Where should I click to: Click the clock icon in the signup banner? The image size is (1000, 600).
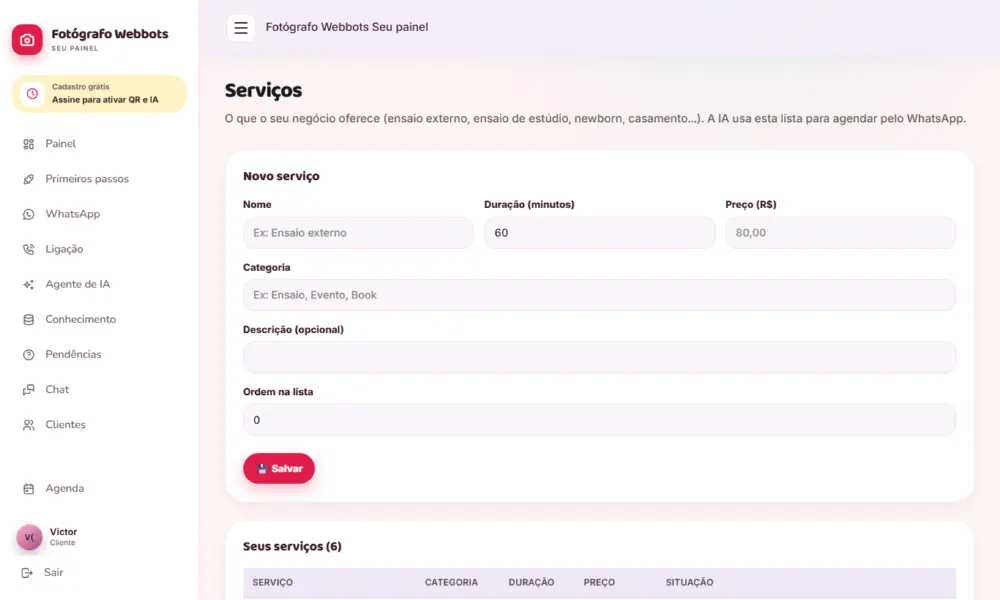pyautogui.click(x=32, y=94)
